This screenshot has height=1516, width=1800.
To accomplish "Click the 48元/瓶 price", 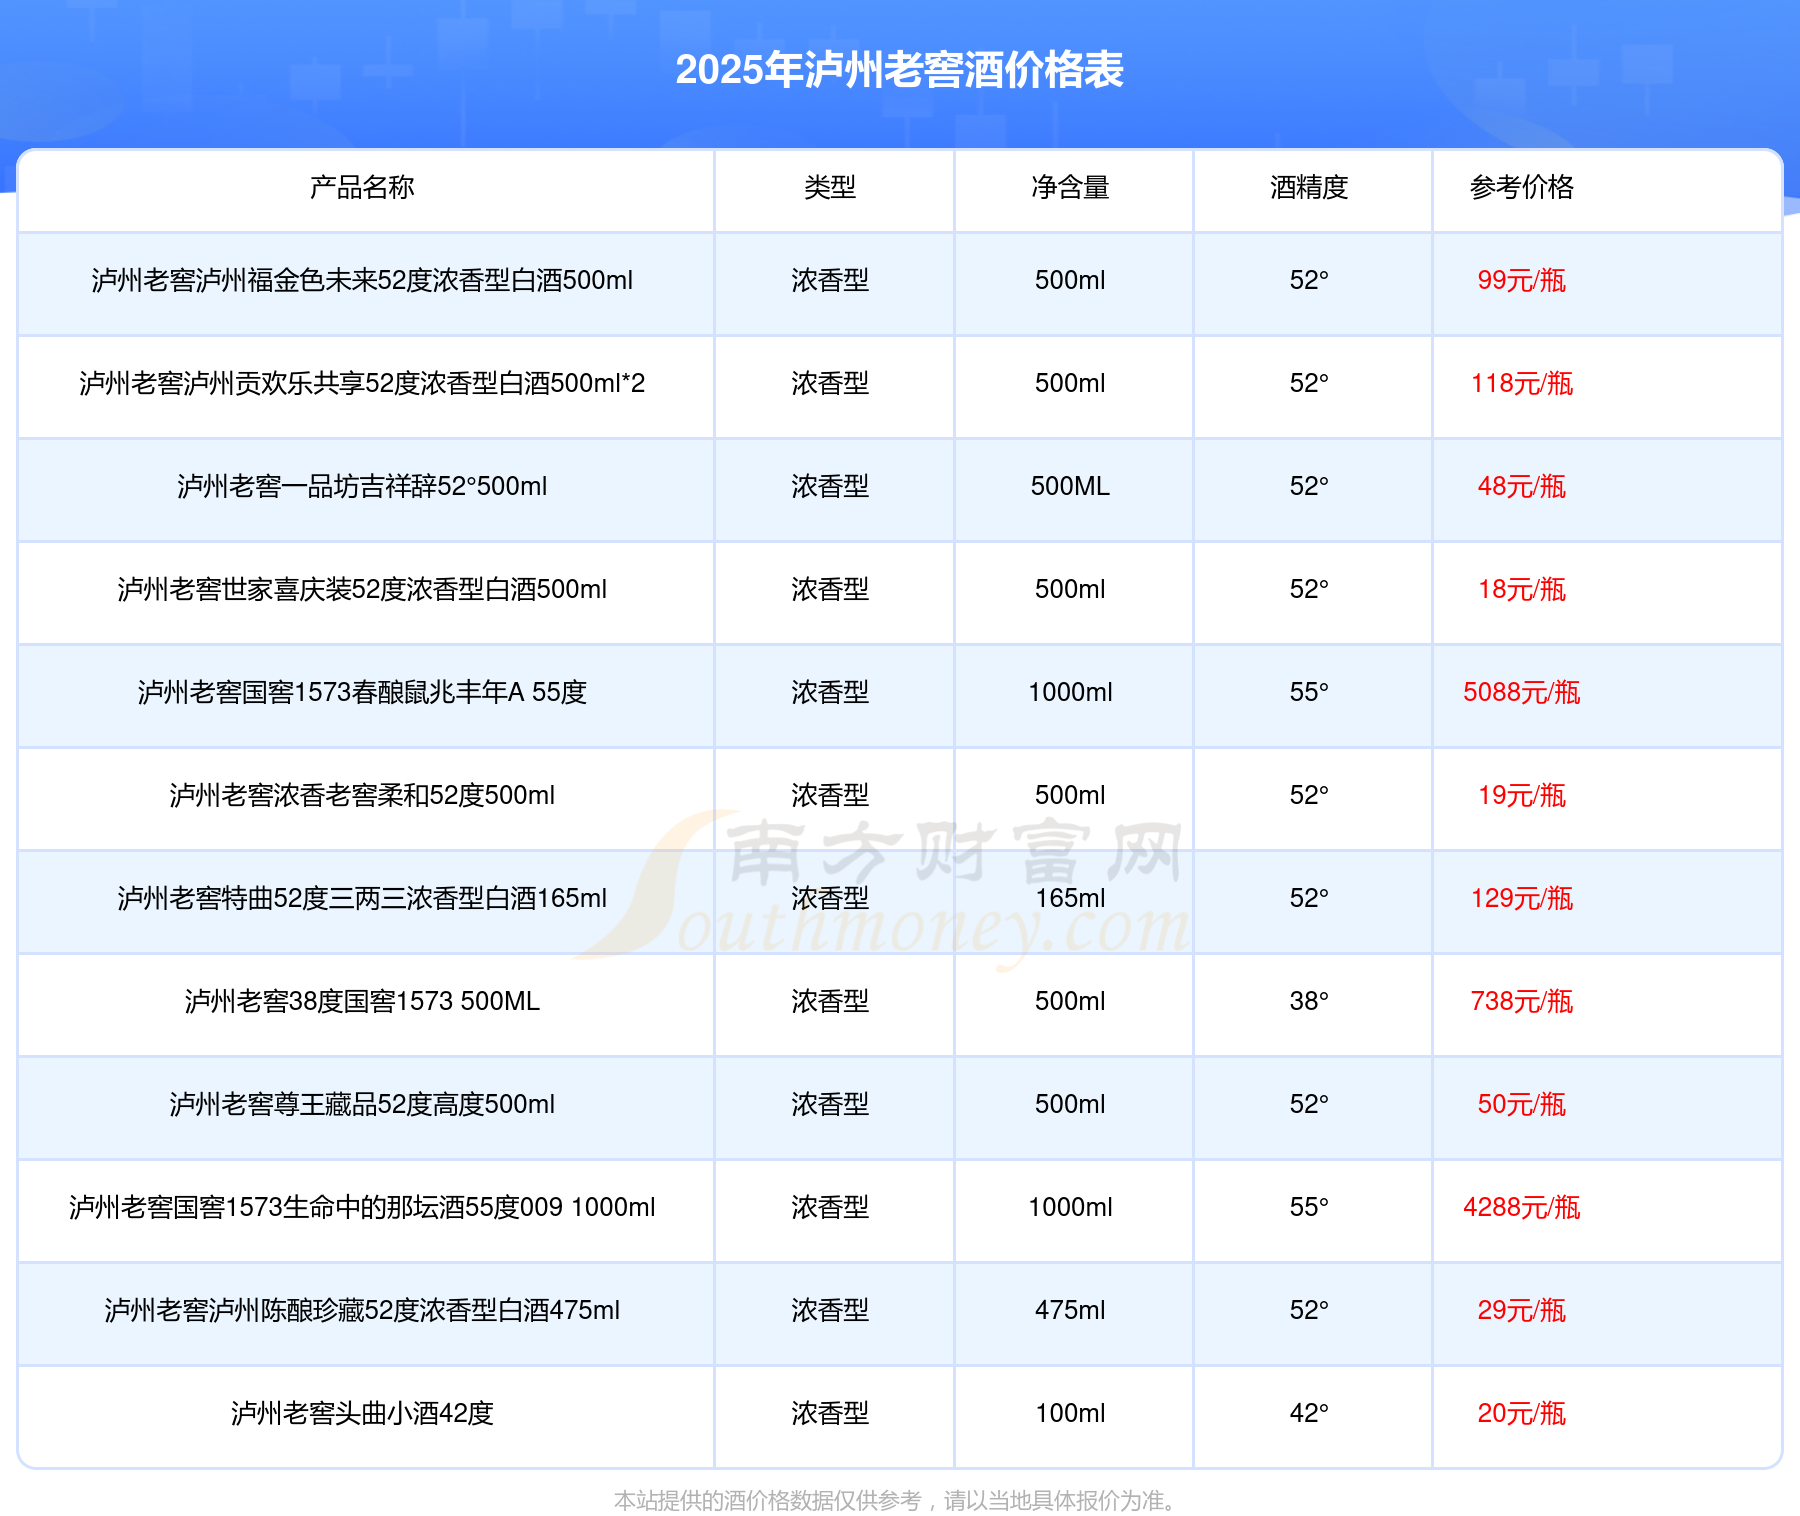I will tap(1522, 486).
